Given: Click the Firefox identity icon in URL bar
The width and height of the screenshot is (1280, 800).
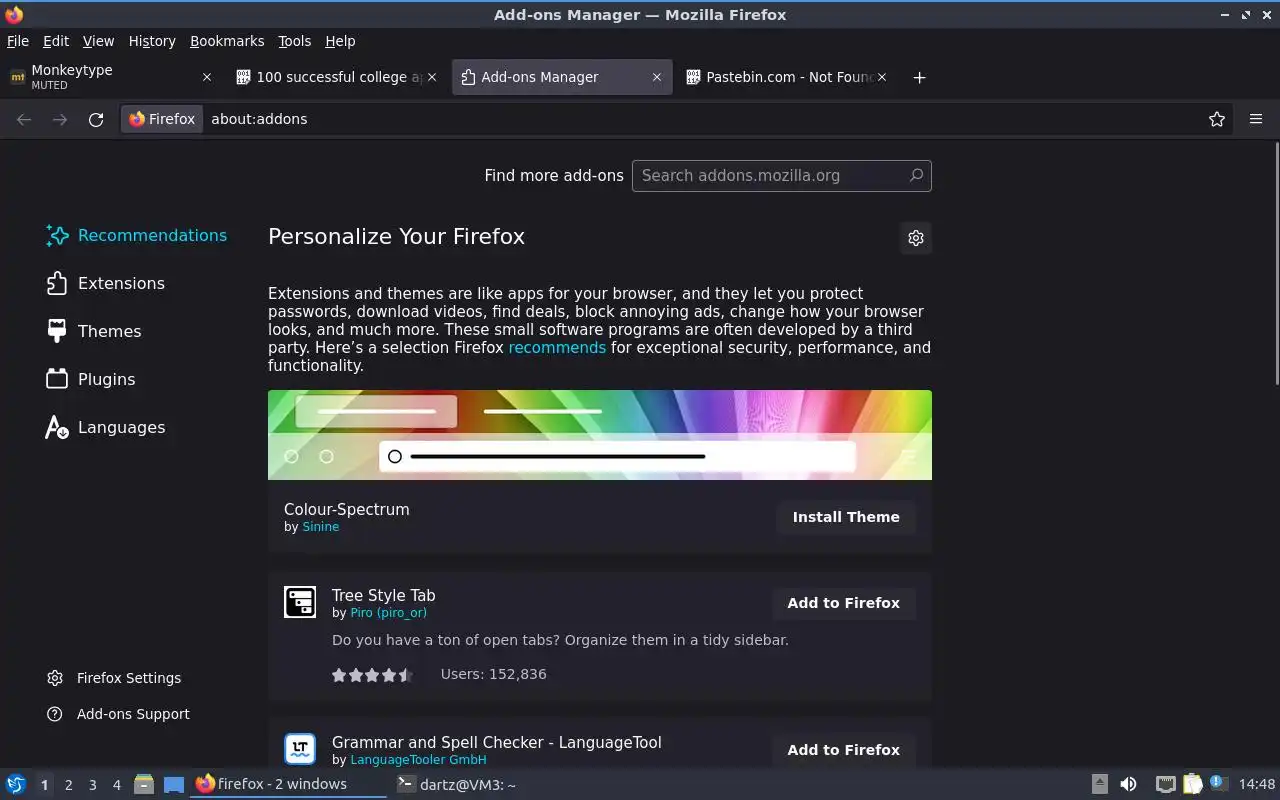Looking at the screenshot, I should click(x=162, y=119).
